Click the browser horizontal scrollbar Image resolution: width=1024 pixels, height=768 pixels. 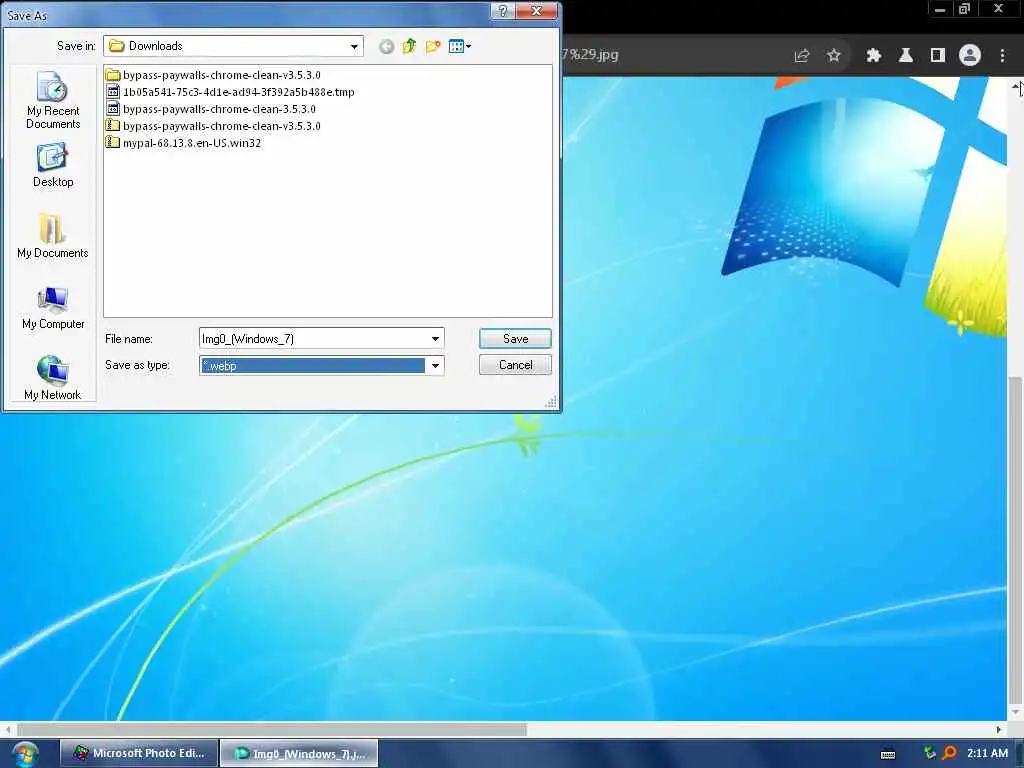point(272,729)
